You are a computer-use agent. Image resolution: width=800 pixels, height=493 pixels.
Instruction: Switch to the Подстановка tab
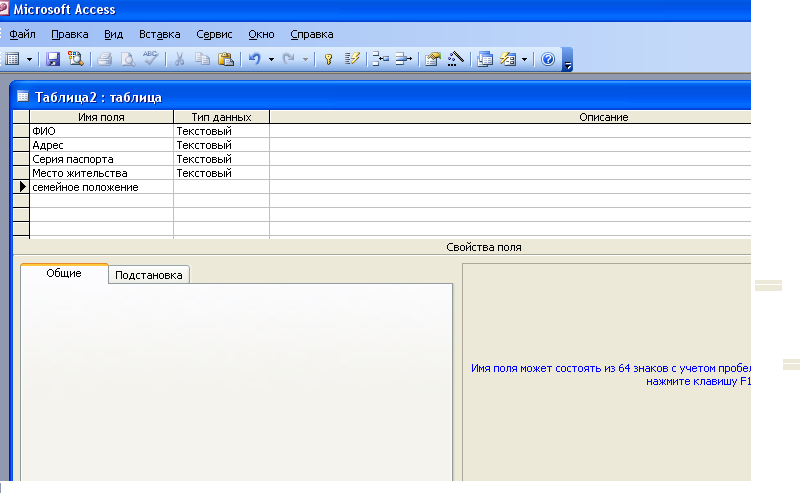(x=148, y=275)
